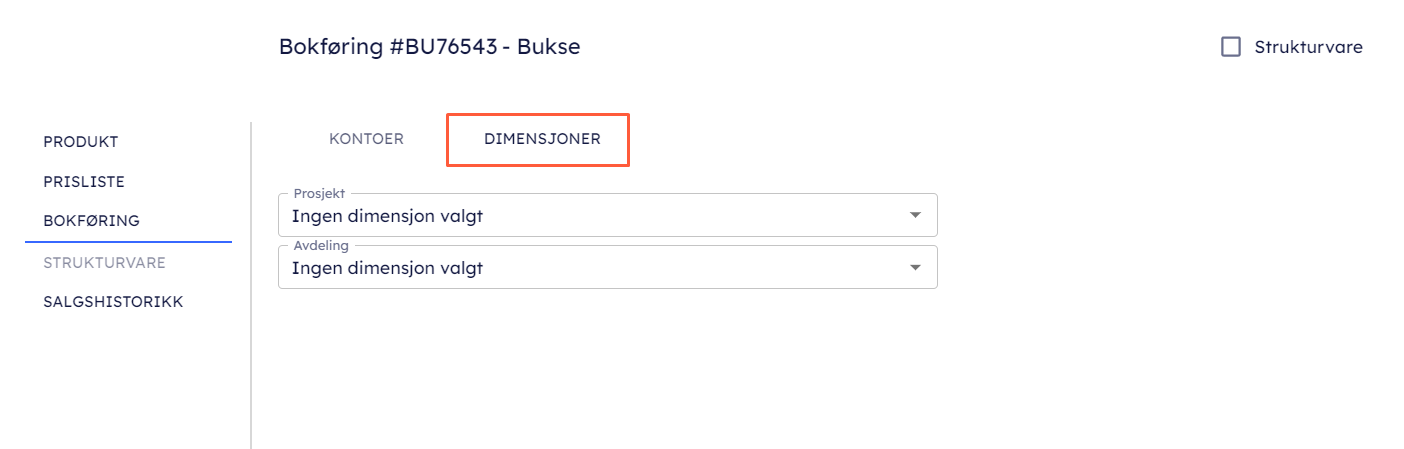
Task: Switch to the Kontoer tab
Action: coord(366,139)
